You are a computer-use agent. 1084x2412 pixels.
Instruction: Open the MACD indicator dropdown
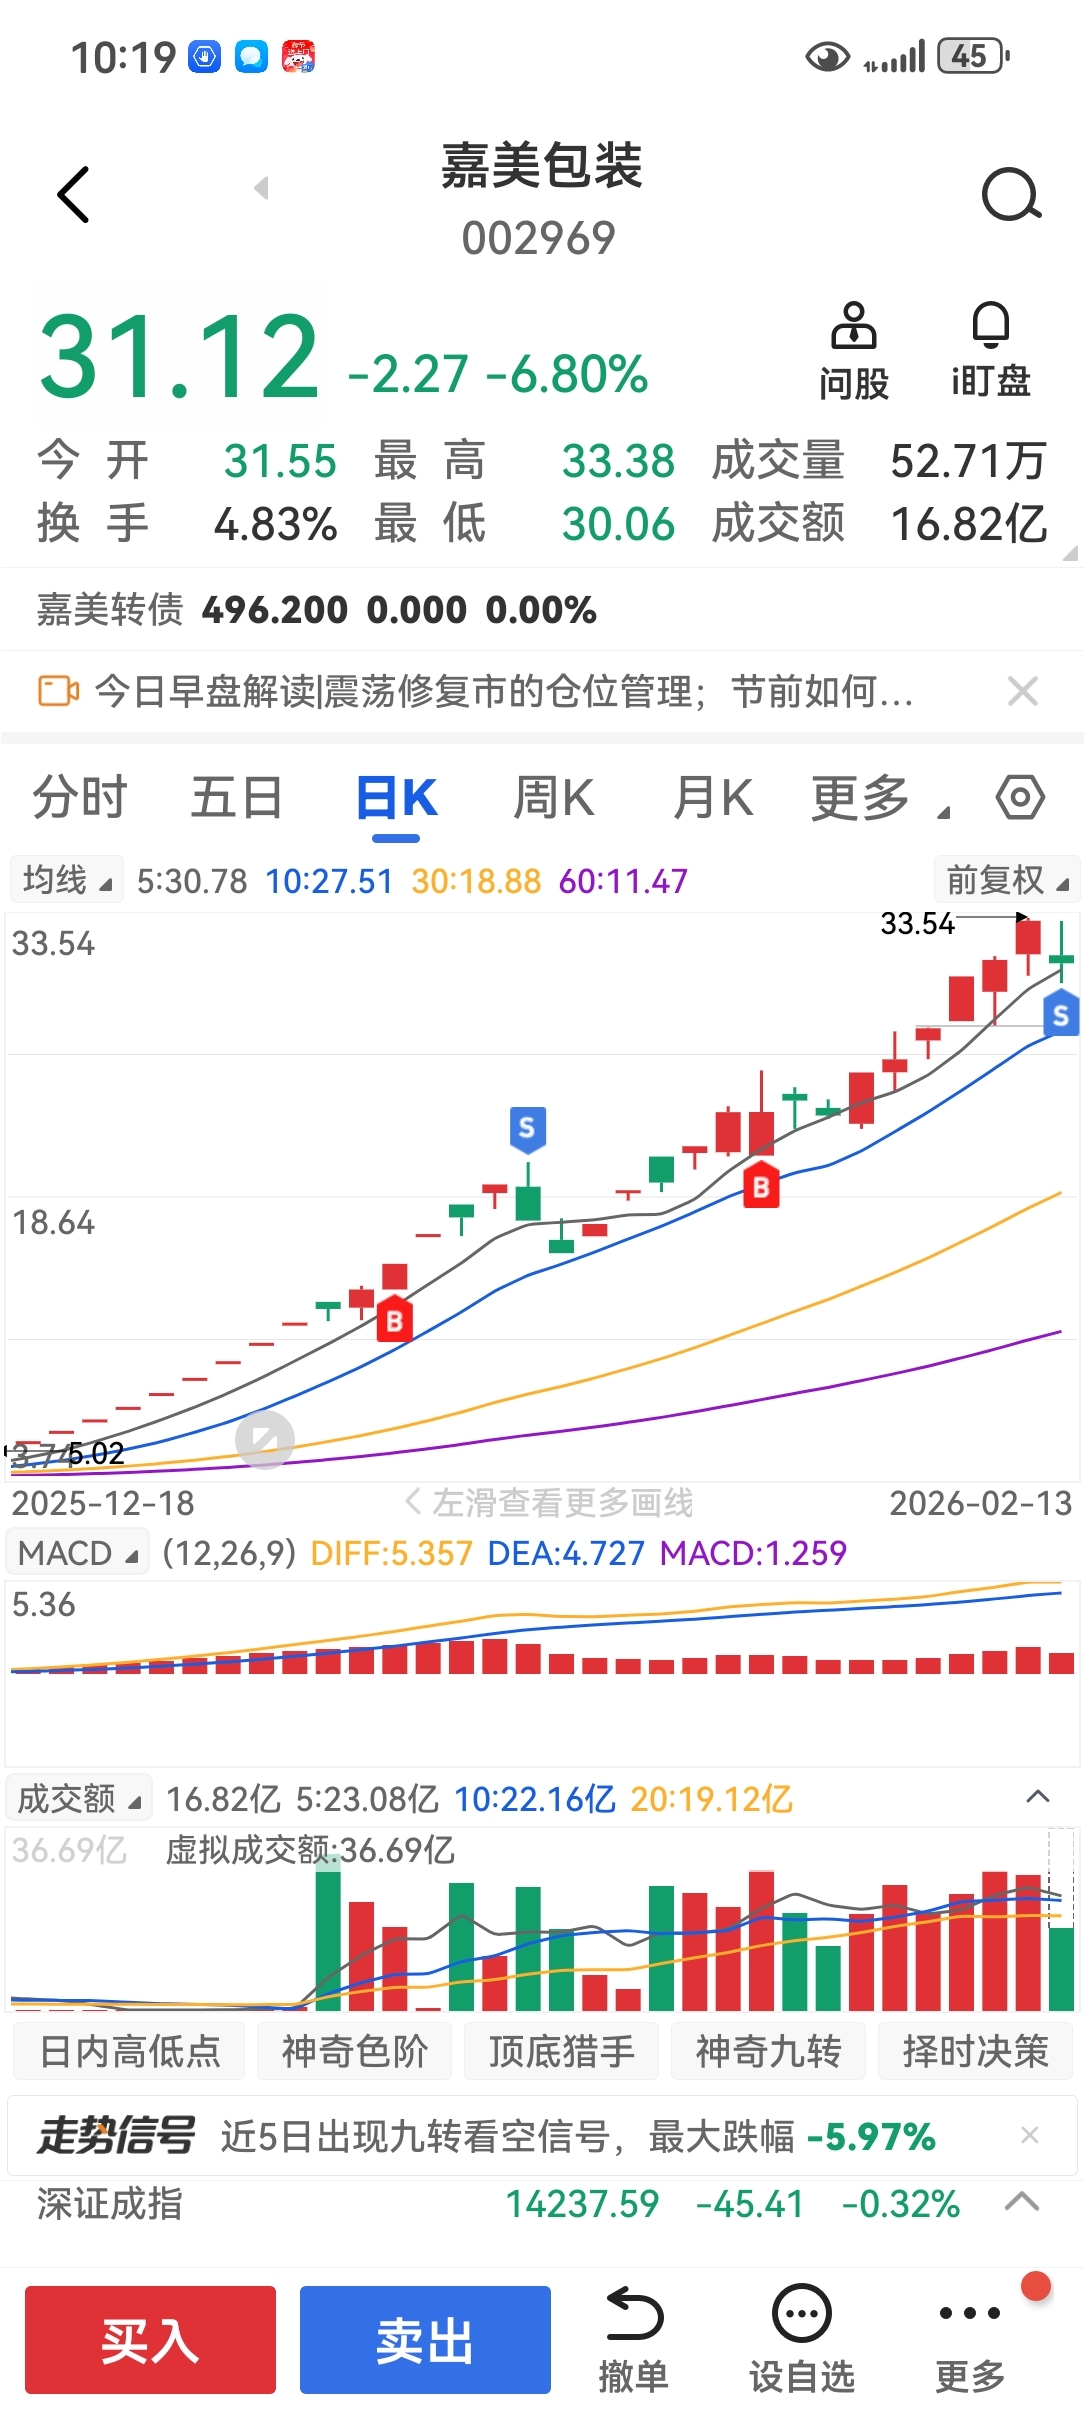coord(77,1552)
